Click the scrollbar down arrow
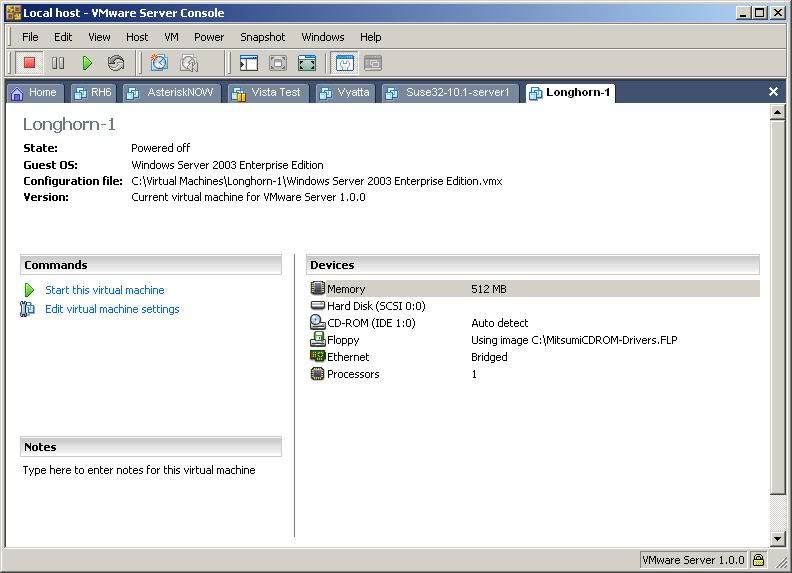Image resolution: width=792 pixels, height=573 pixels. pos(777,539)
